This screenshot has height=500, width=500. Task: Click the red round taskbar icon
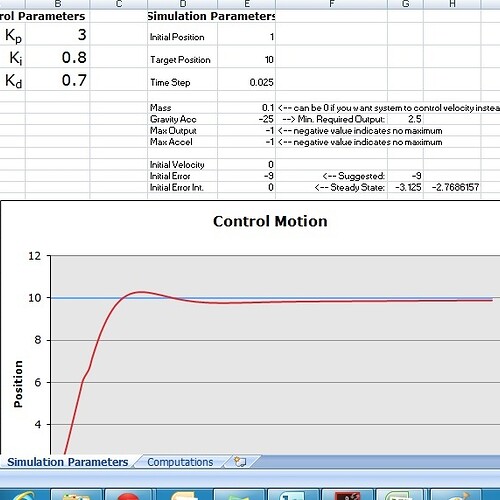tap(128, 495)
